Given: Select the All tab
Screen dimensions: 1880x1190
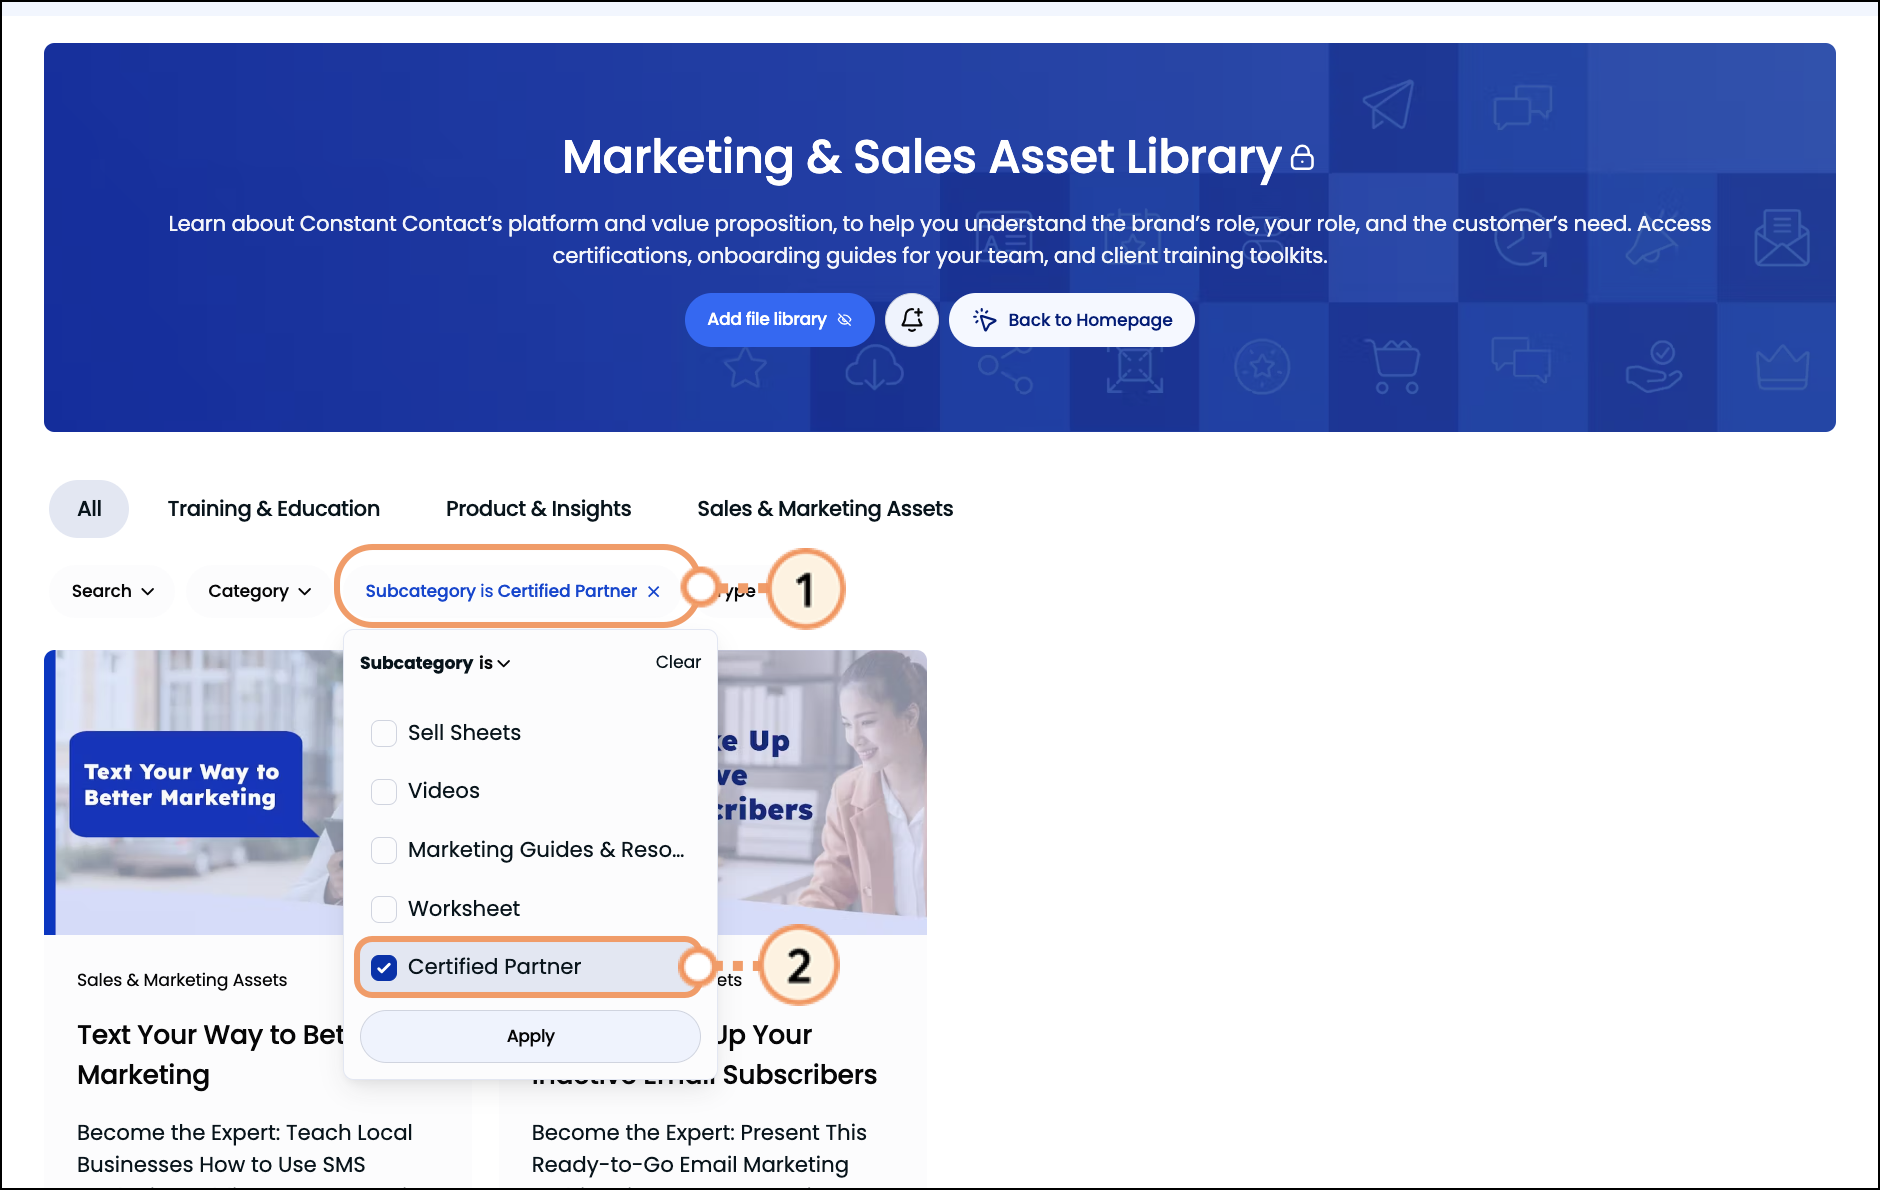Looking at the screenshot, I should click(x=89, y=509).
